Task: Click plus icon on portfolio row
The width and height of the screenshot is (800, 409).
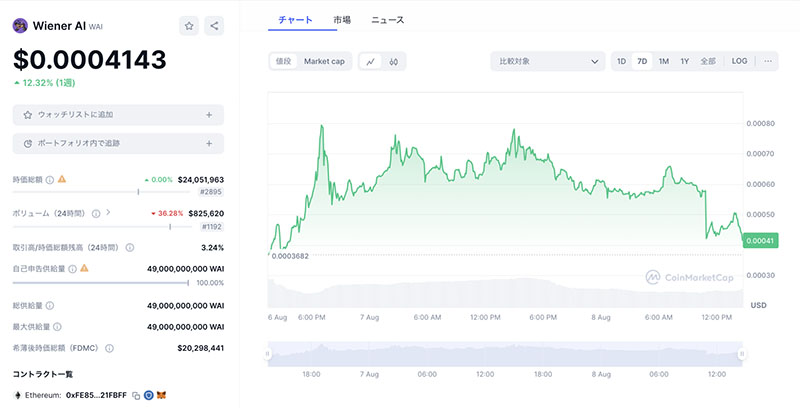Action: coord(209,144)
